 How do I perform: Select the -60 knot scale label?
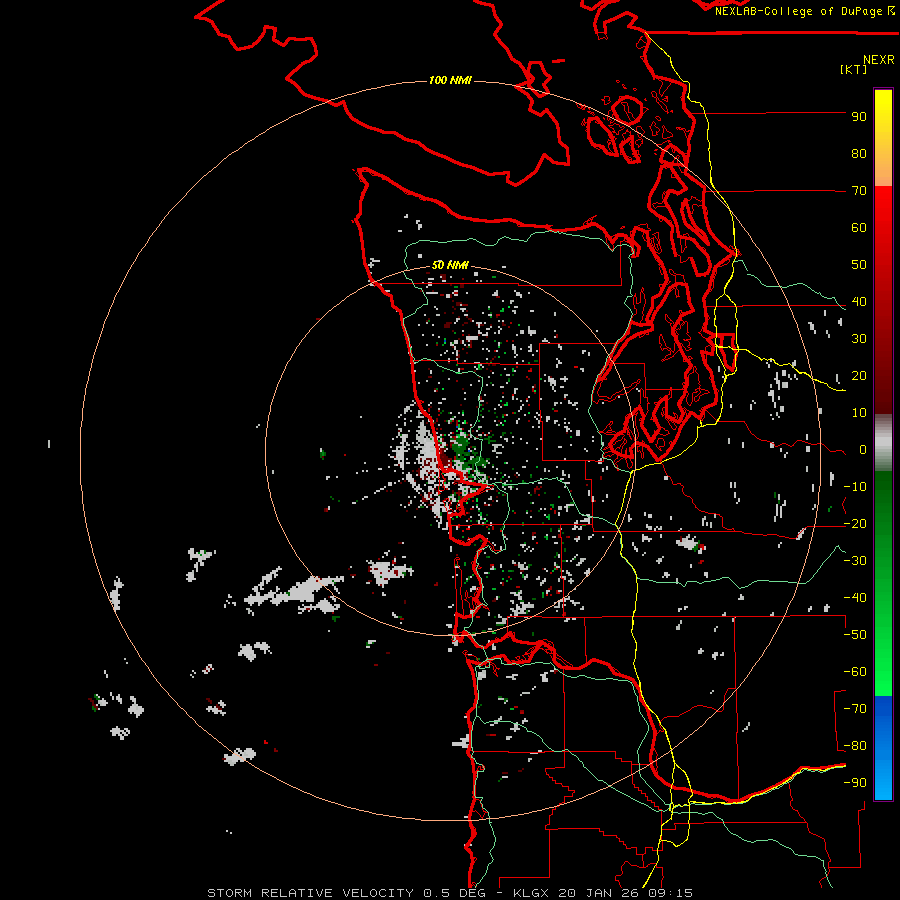click(x=855, y=672)
